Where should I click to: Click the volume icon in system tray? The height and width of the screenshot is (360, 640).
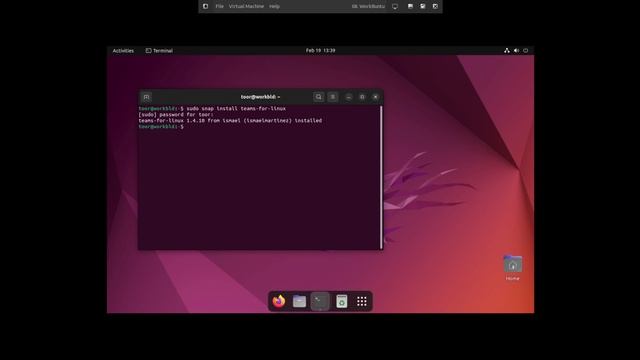coord(516,51)
